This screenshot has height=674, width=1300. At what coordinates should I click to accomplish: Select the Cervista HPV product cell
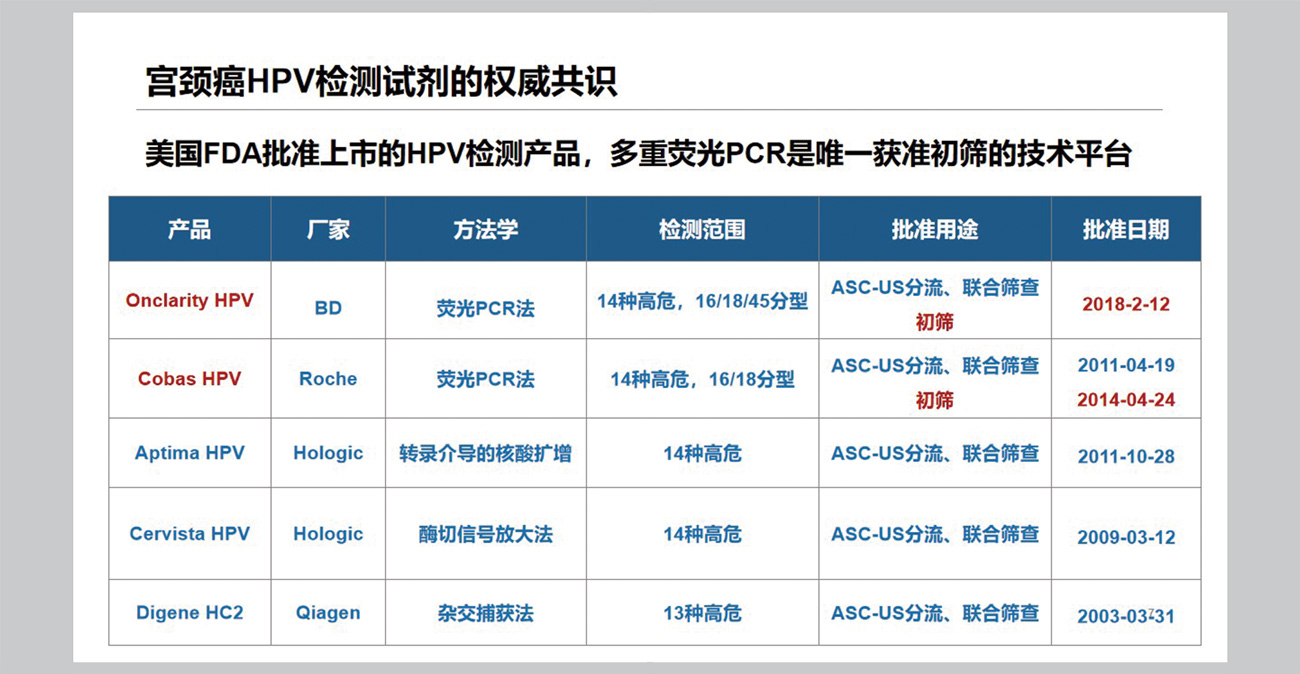tap(189, 534)
